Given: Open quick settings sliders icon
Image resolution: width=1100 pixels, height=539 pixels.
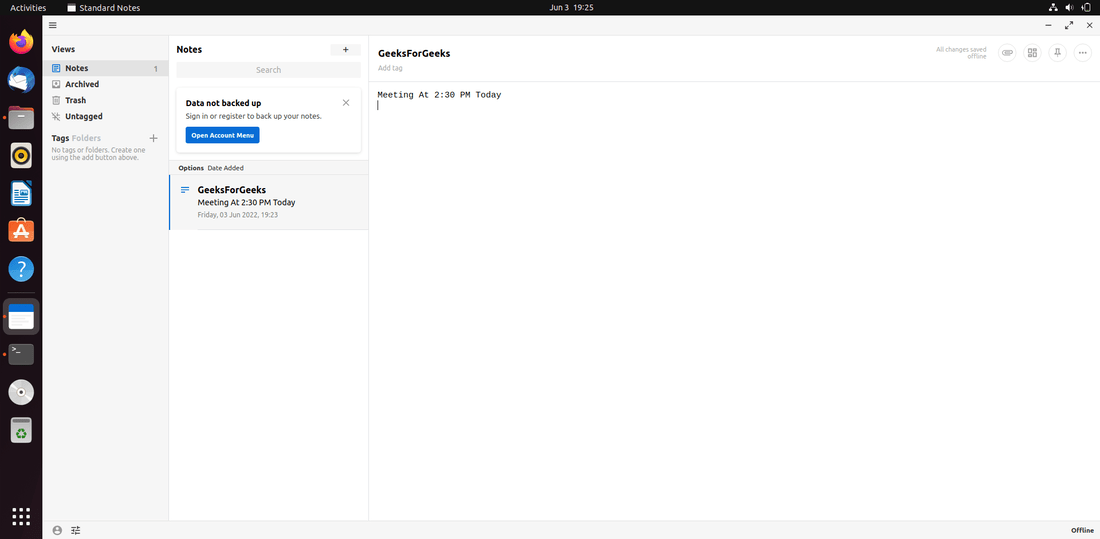Looking at the screenshot, I should [x=76, y=531].
